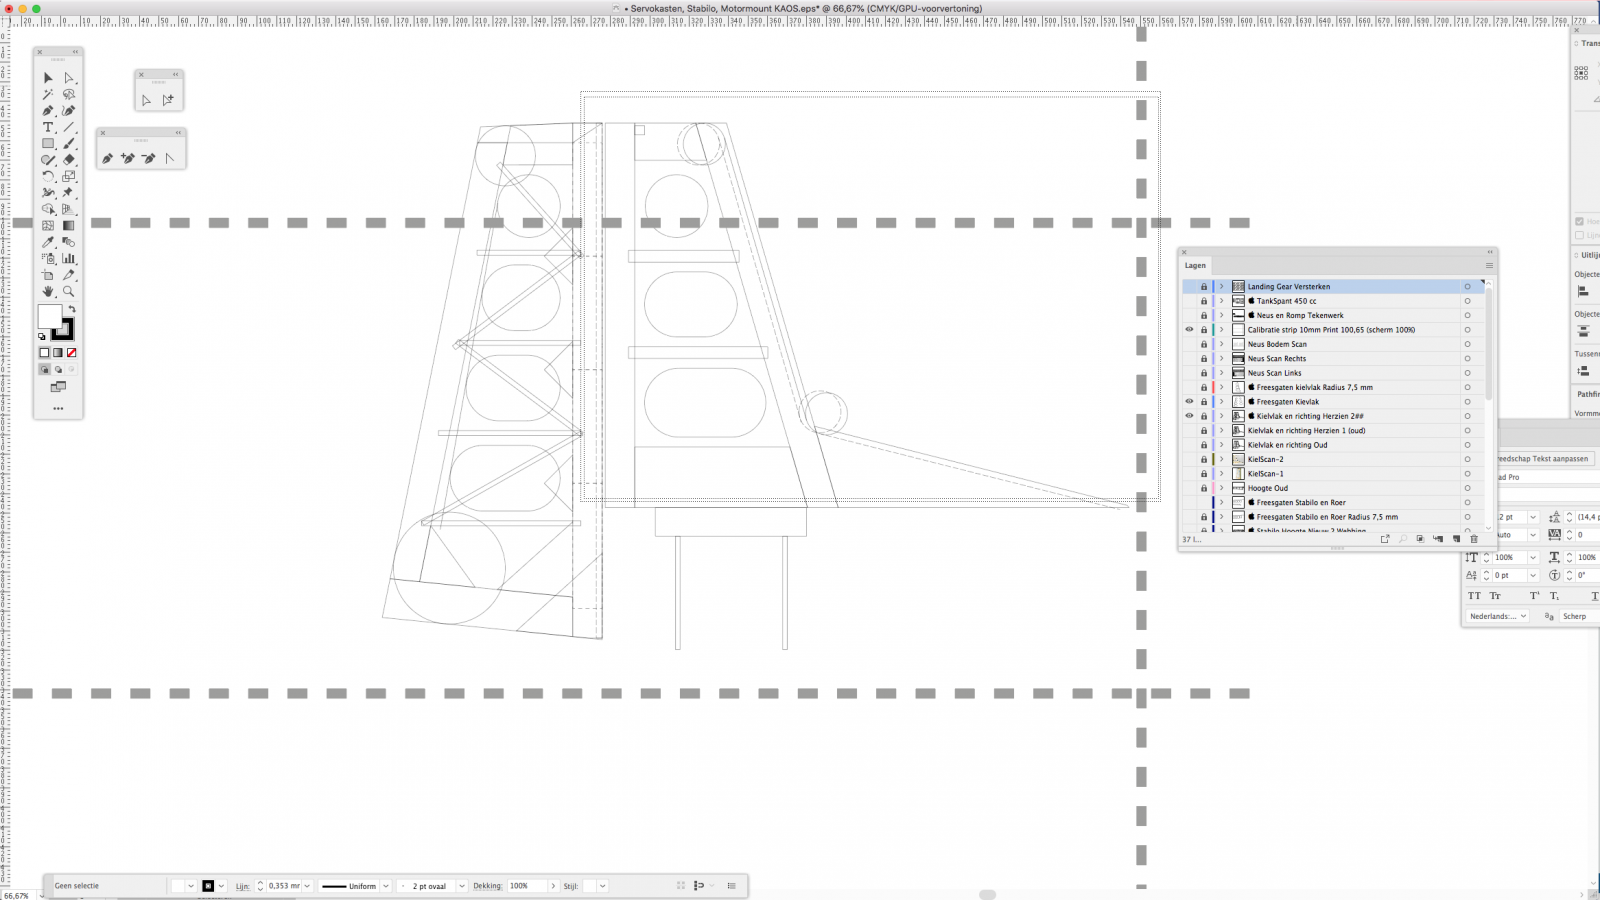
Task: Delete selected layer with trash icon
Action: click(x=1474, y=539)
